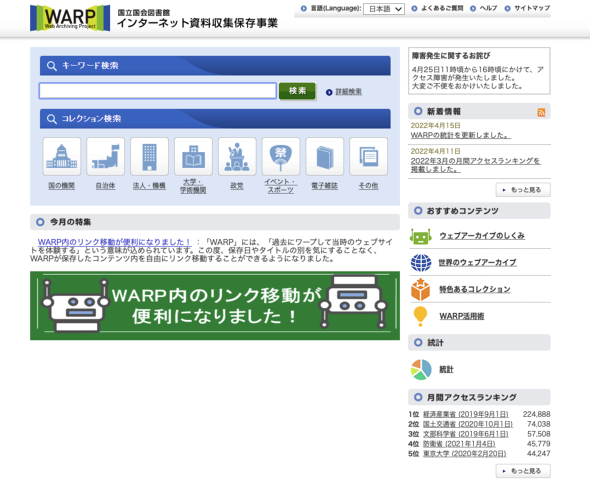Click もっと見る button under access ranking
The image size is (590, 489).
pyautogui.click(x=523, y=471)
